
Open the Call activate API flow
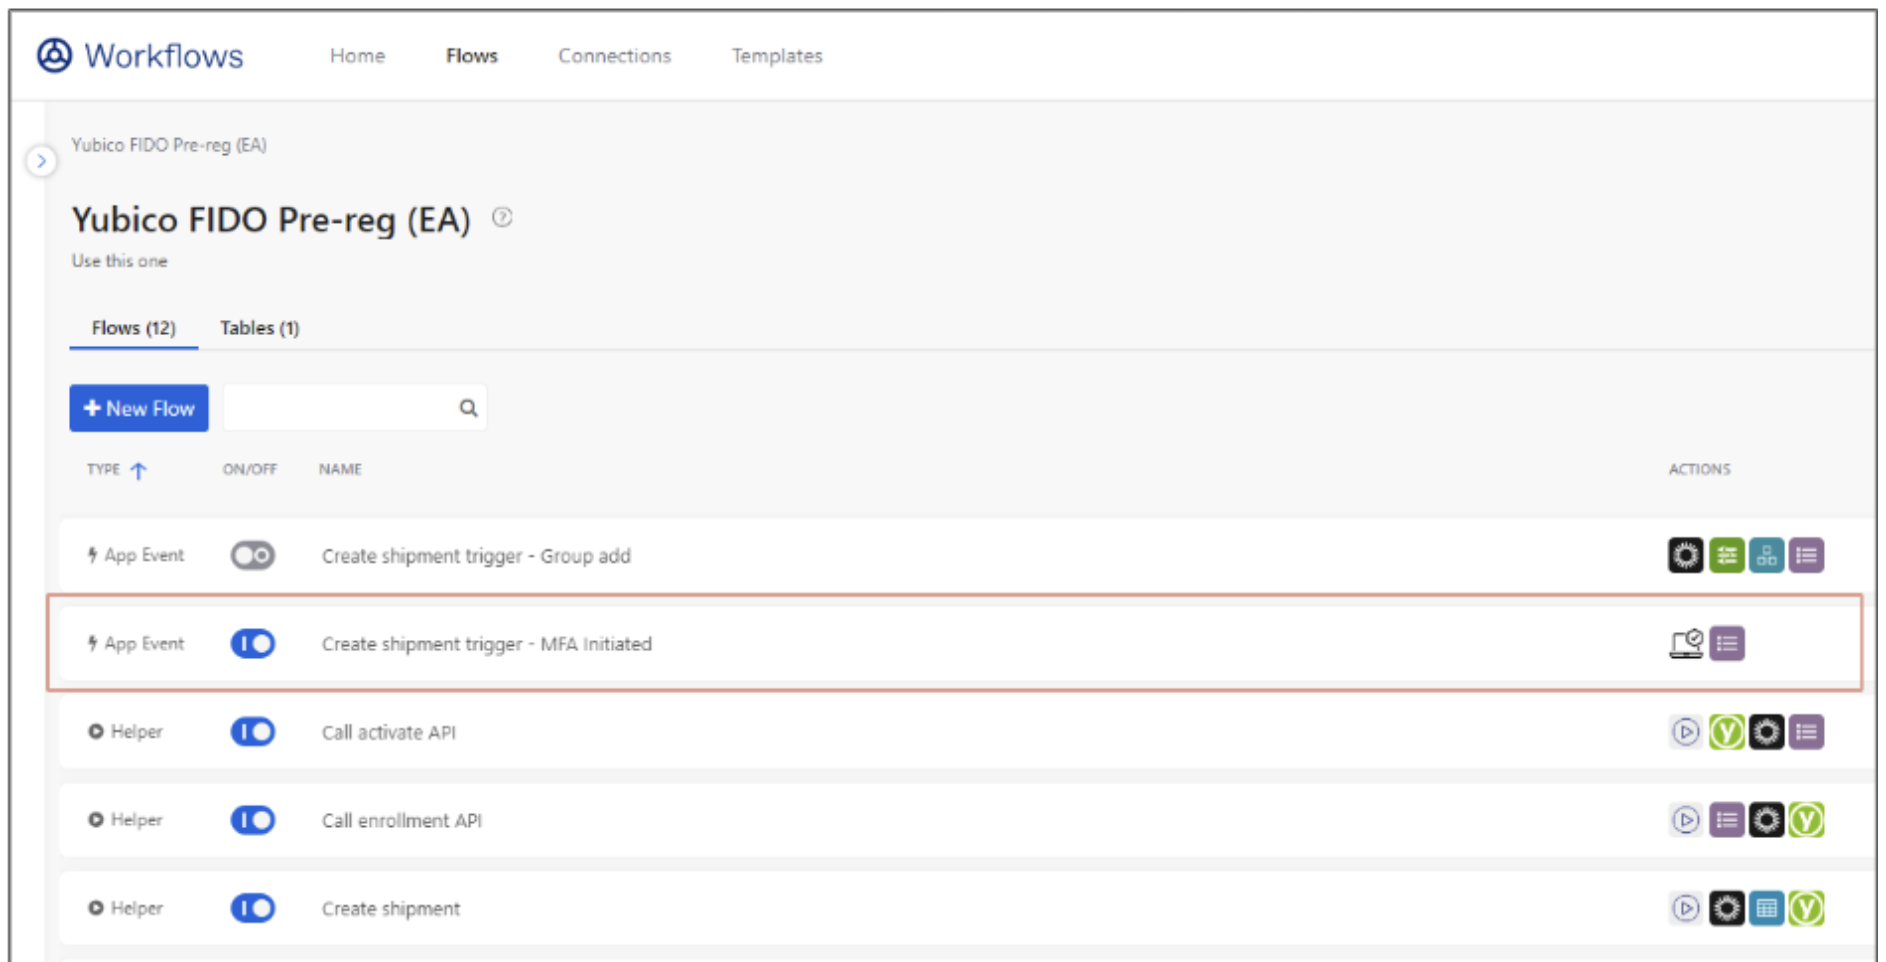pos(388,732)
